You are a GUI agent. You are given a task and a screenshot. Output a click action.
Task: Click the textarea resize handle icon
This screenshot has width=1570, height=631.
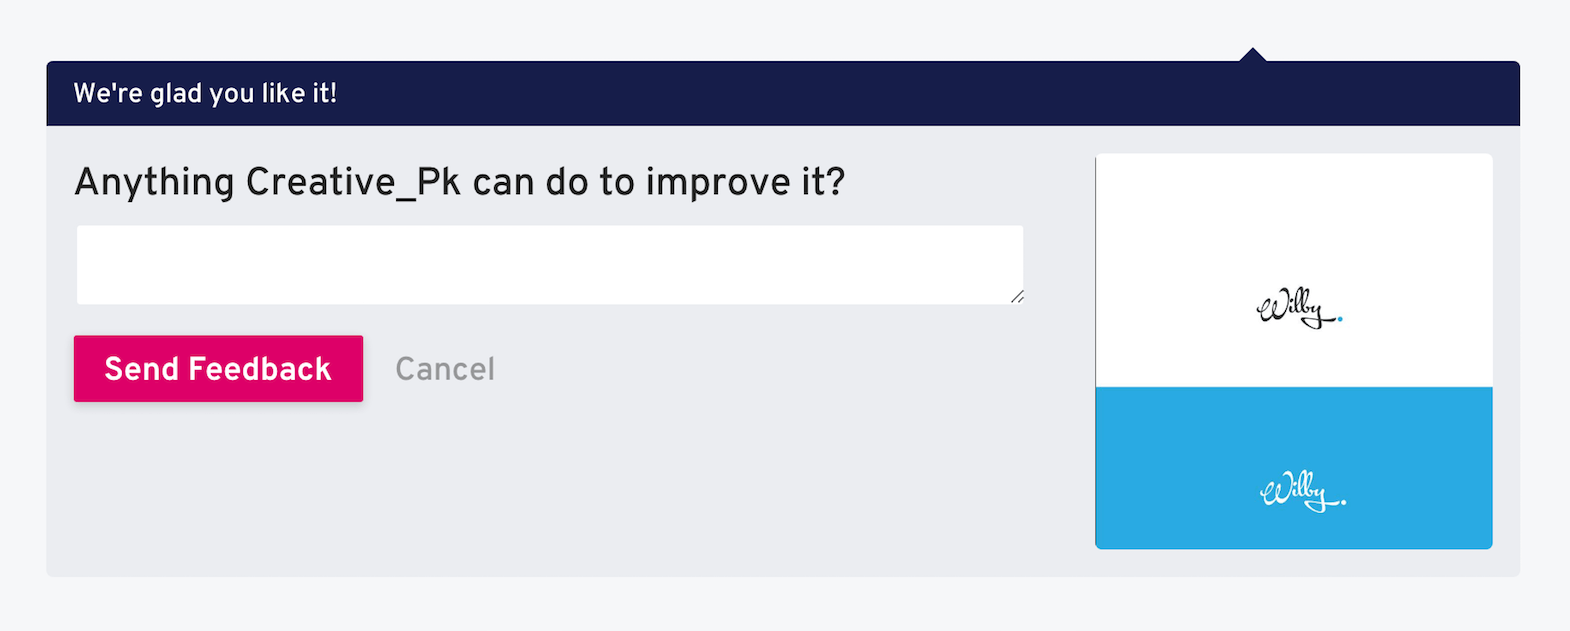[x=1018, y=296]
